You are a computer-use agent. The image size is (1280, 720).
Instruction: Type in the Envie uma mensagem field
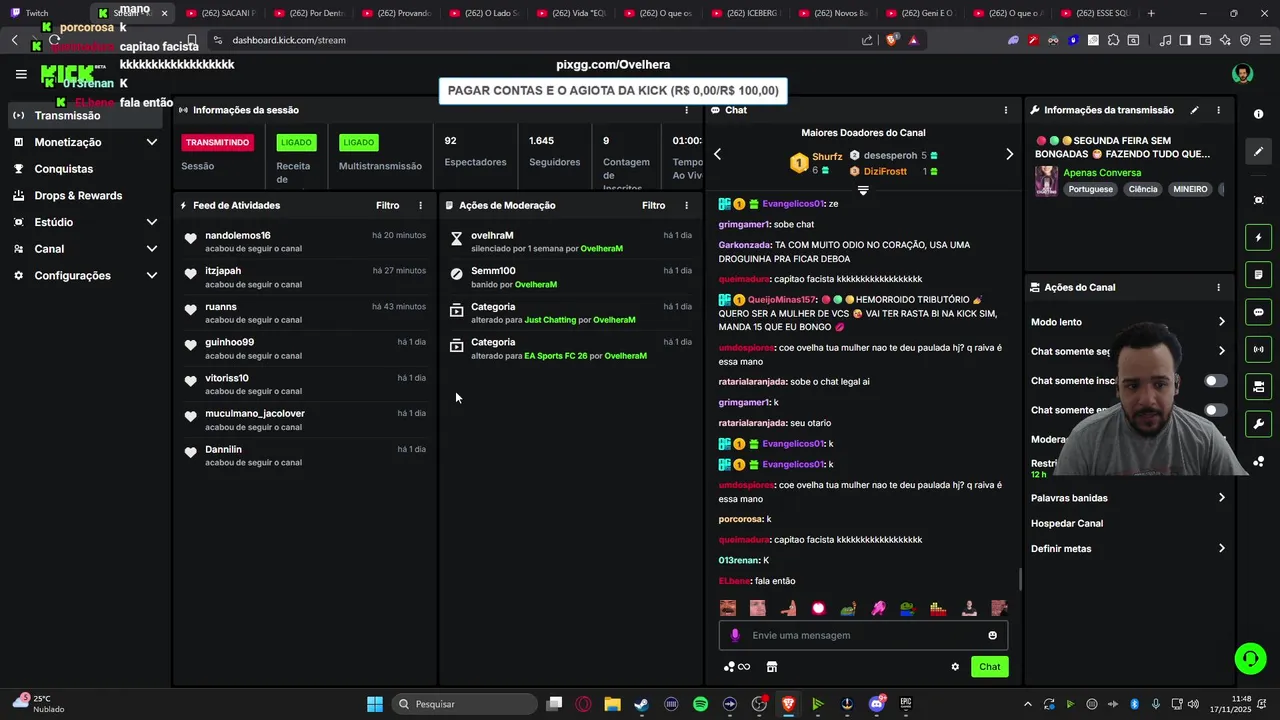863,635
